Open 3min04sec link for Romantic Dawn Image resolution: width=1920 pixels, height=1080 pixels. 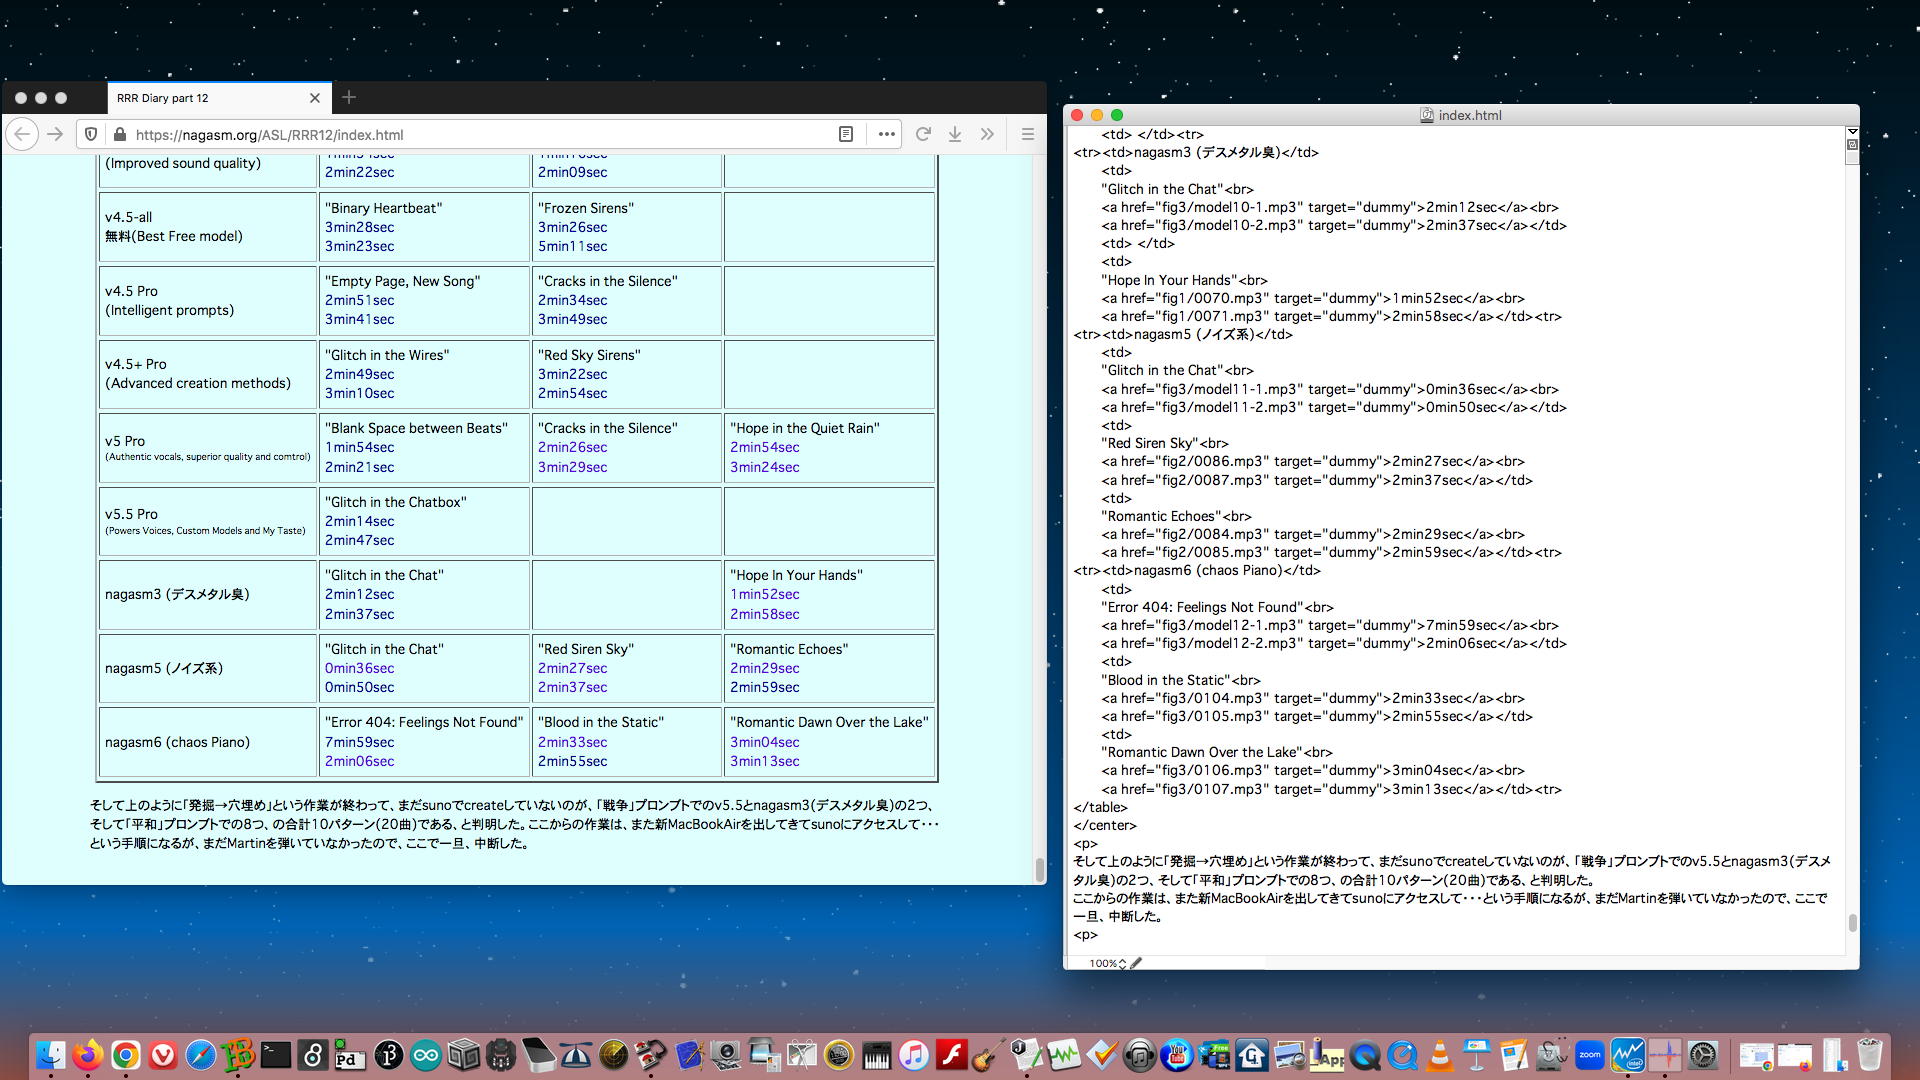[764, 742]
